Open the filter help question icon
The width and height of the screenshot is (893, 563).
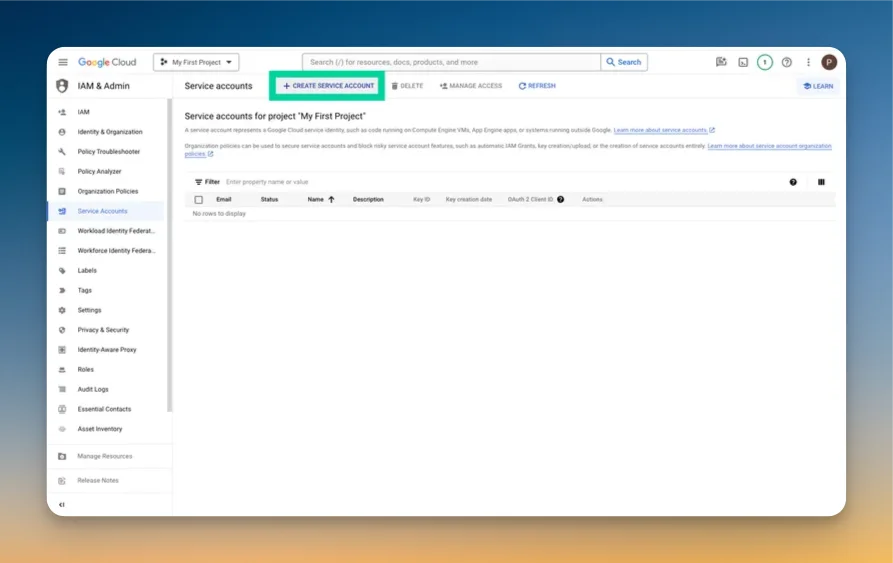793,182
